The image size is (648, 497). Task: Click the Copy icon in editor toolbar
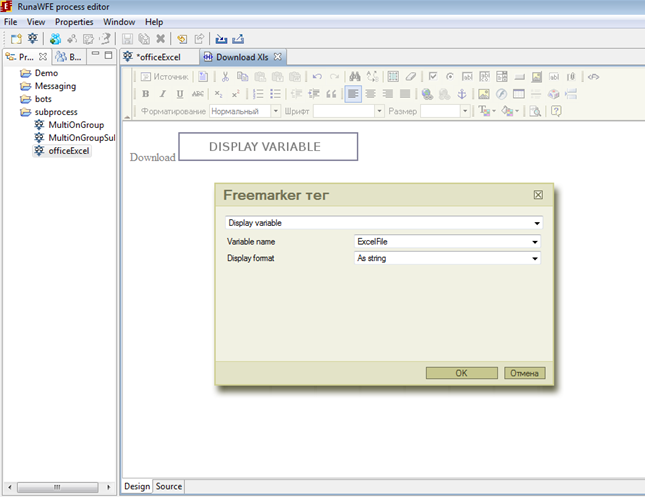tap(242, 77)
